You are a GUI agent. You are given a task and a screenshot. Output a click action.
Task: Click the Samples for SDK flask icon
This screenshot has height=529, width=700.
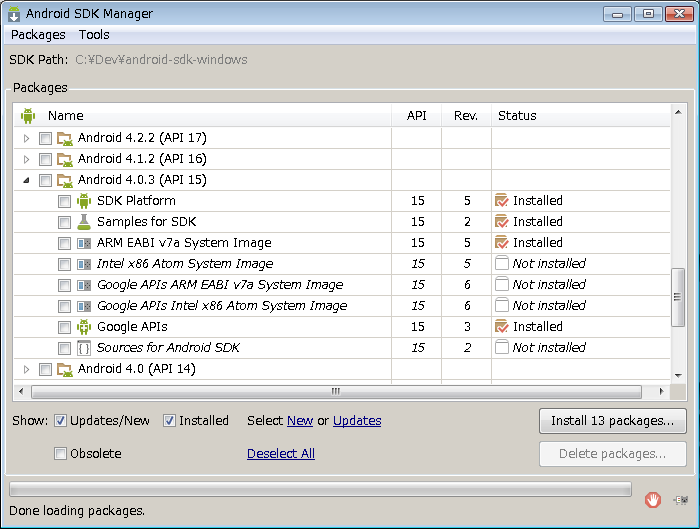pos(84,222)
